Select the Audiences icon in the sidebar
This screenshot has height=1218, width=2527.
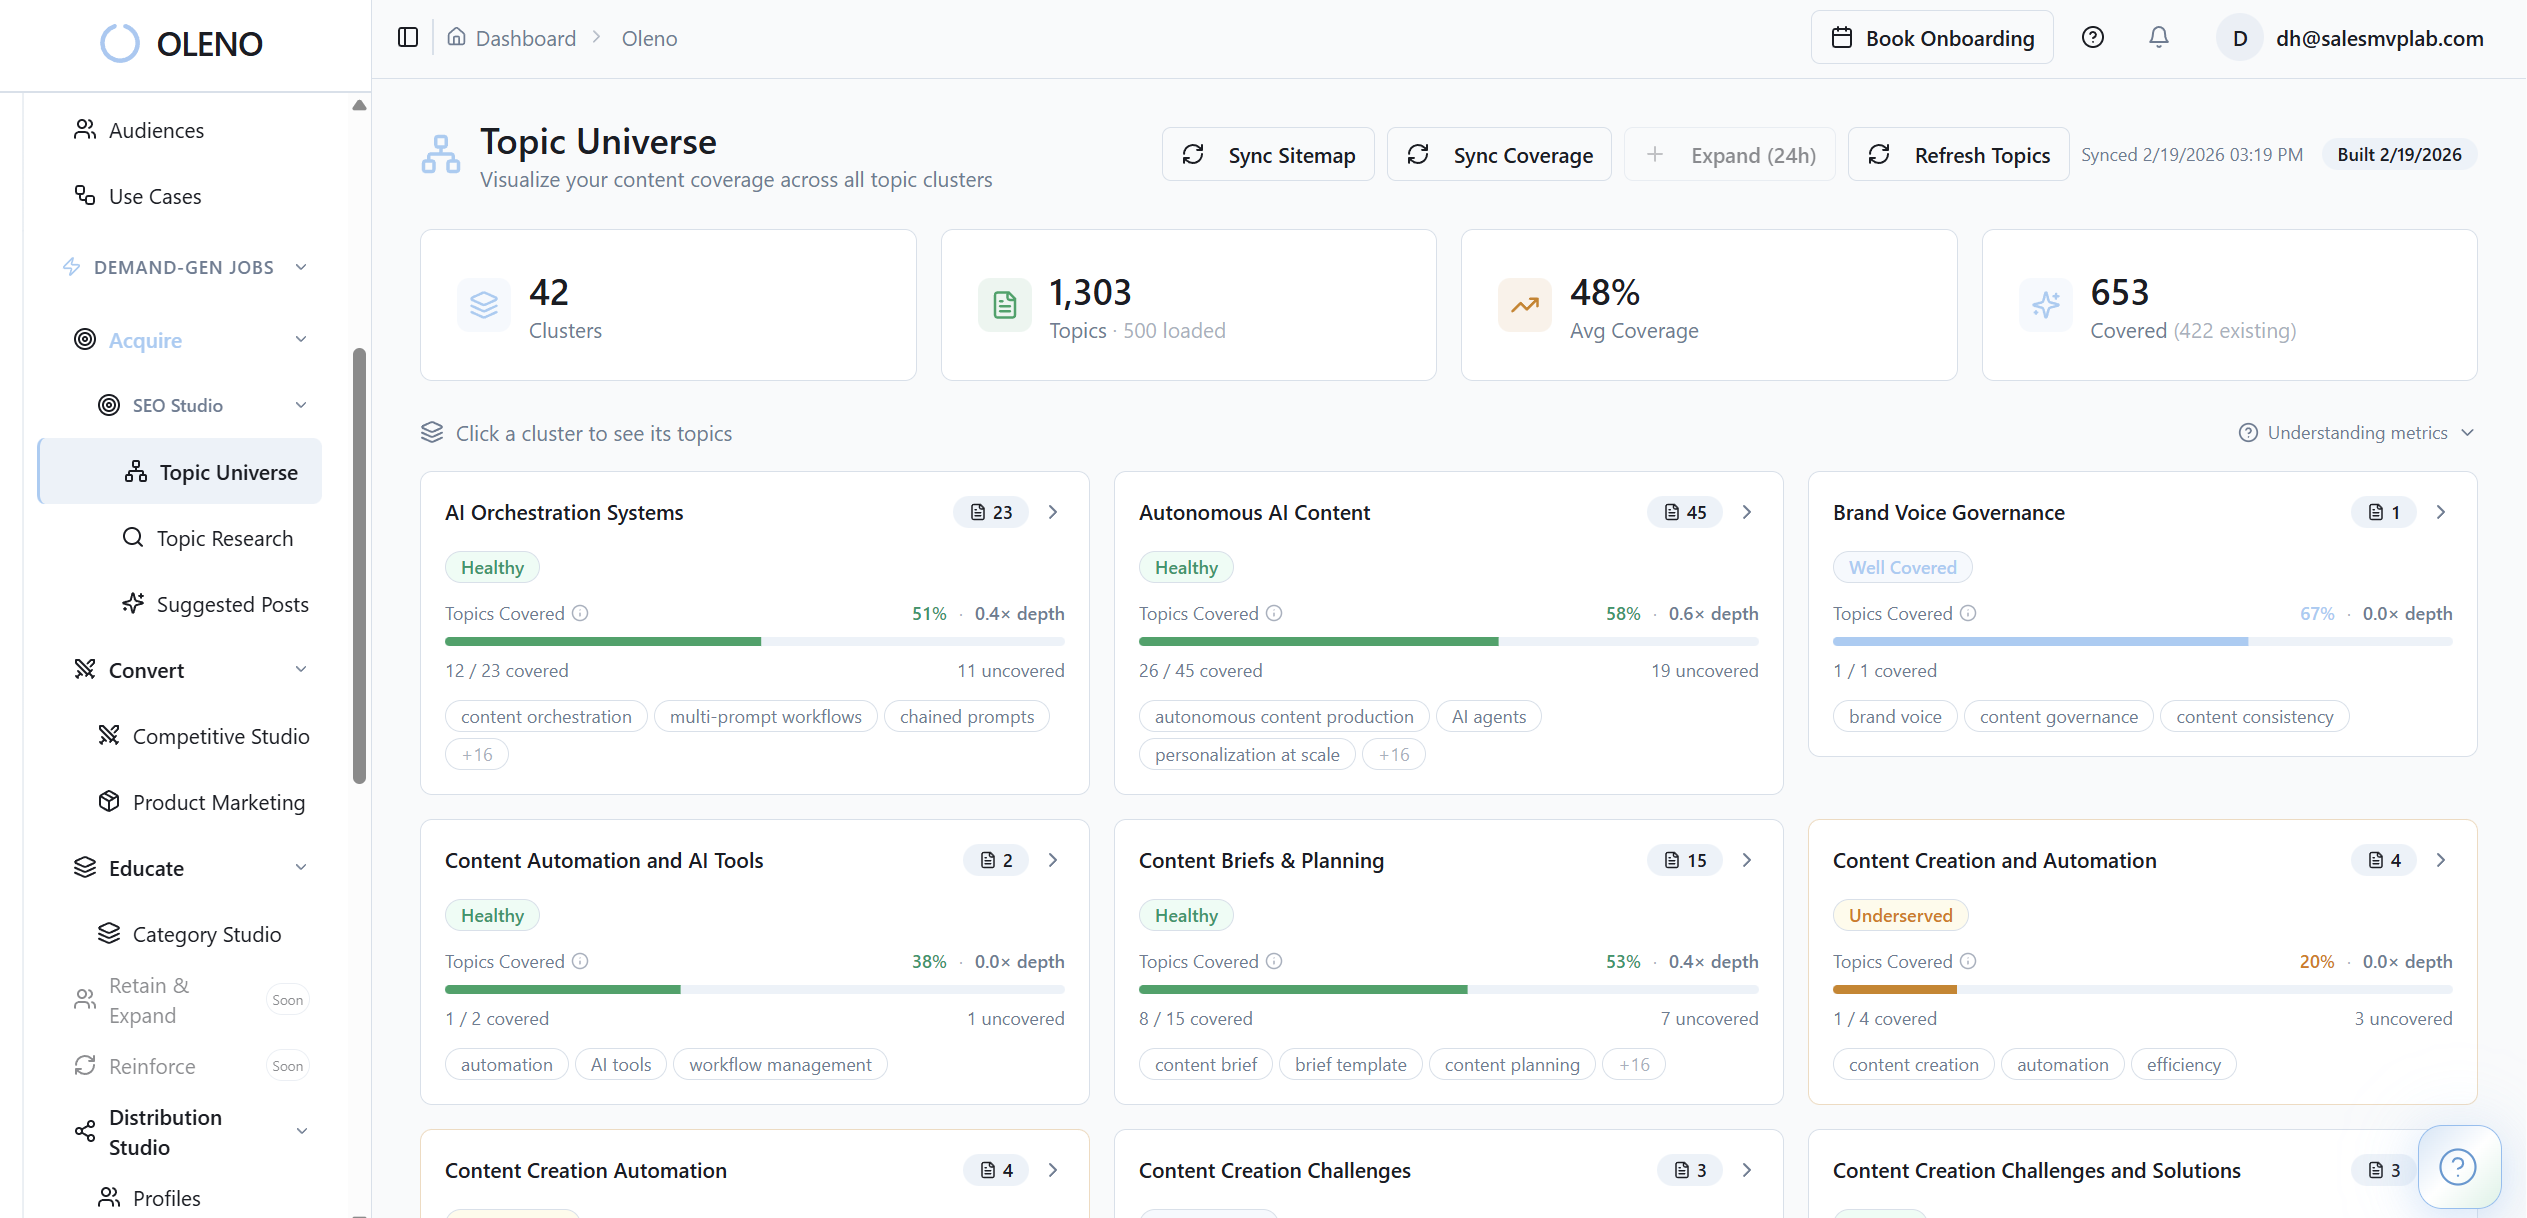click(85, 129)
